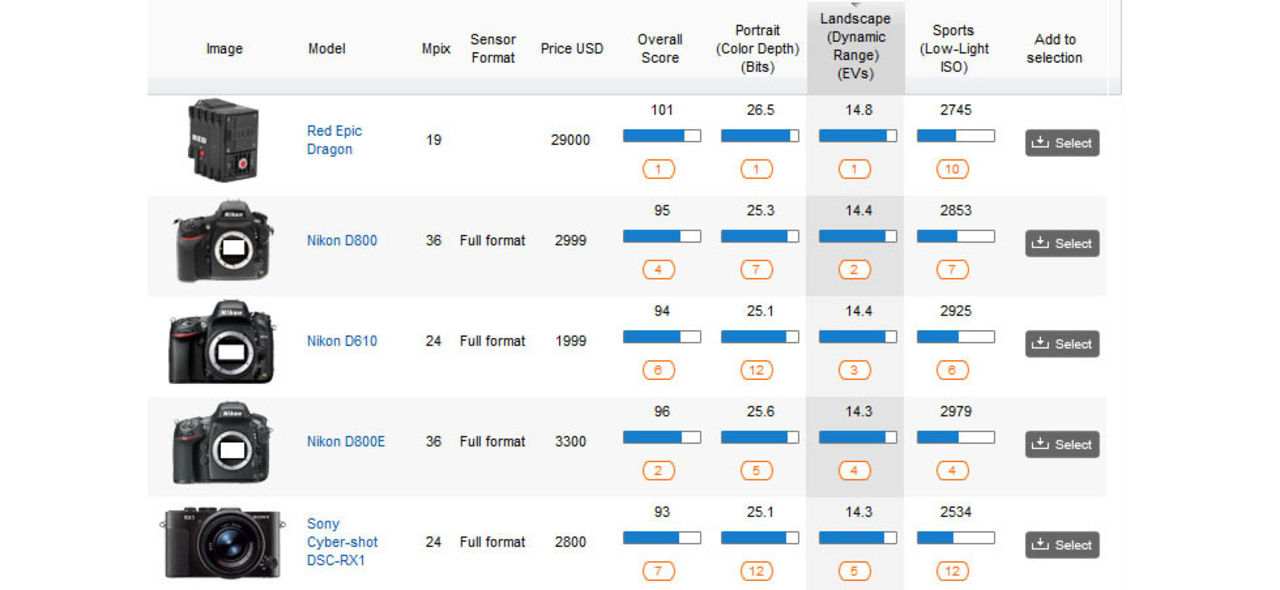Open the Nikon D800 model link

[x=342, y=240]
